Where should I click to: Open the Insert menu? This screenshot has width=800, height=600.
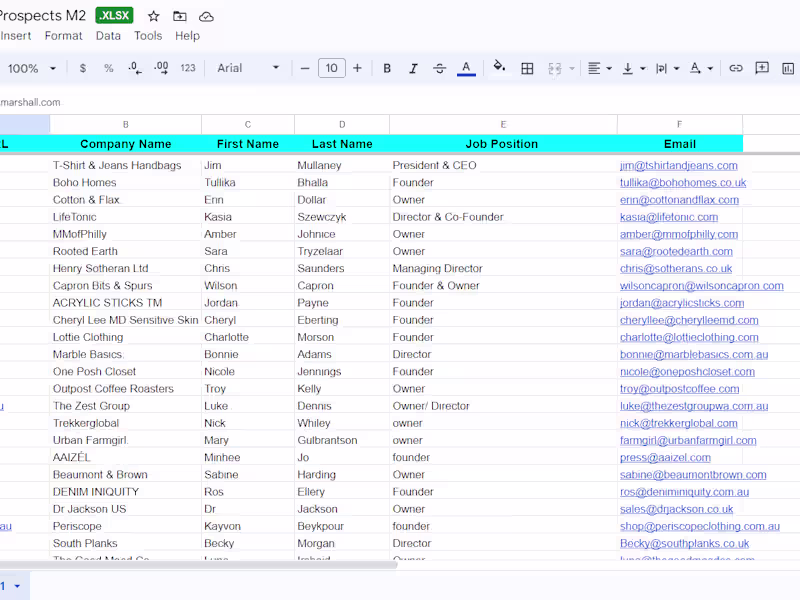[x=16, y=36]
